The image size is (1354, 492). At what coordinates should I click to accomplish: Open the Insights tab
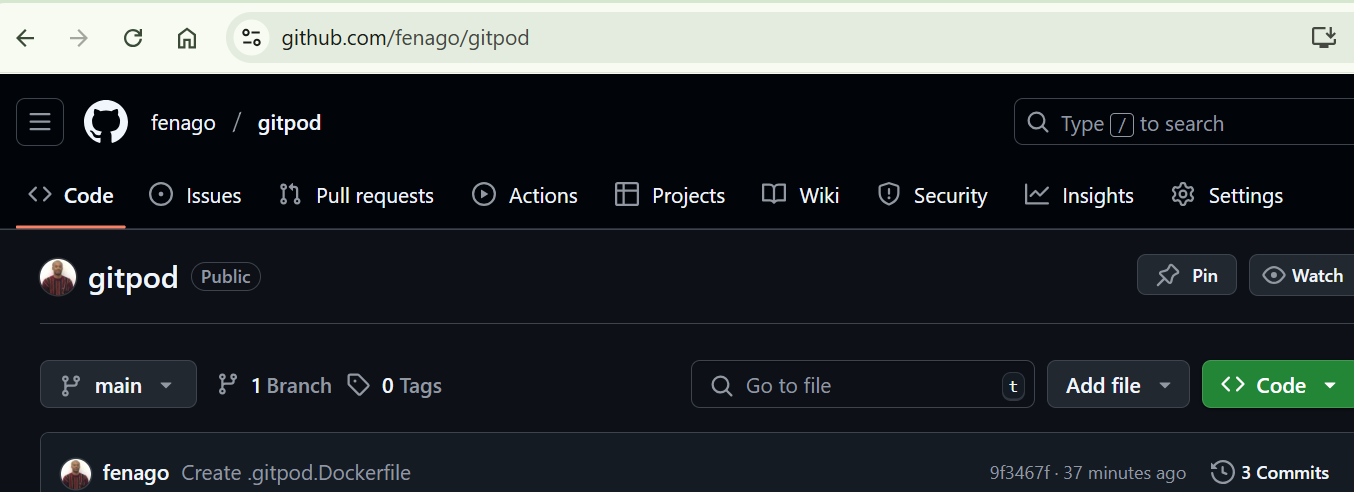point(1079,195)
